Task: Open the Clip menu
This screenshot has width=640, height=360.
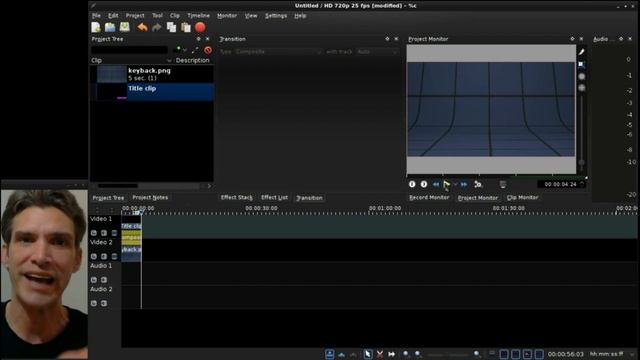Action: point(175,16)
